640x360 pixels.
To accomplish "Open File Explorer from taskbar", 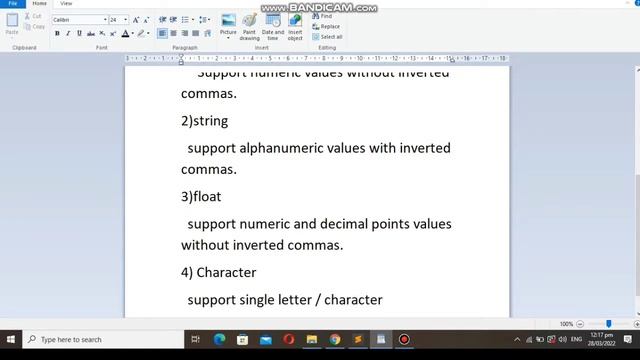I will tap(312, 339).
